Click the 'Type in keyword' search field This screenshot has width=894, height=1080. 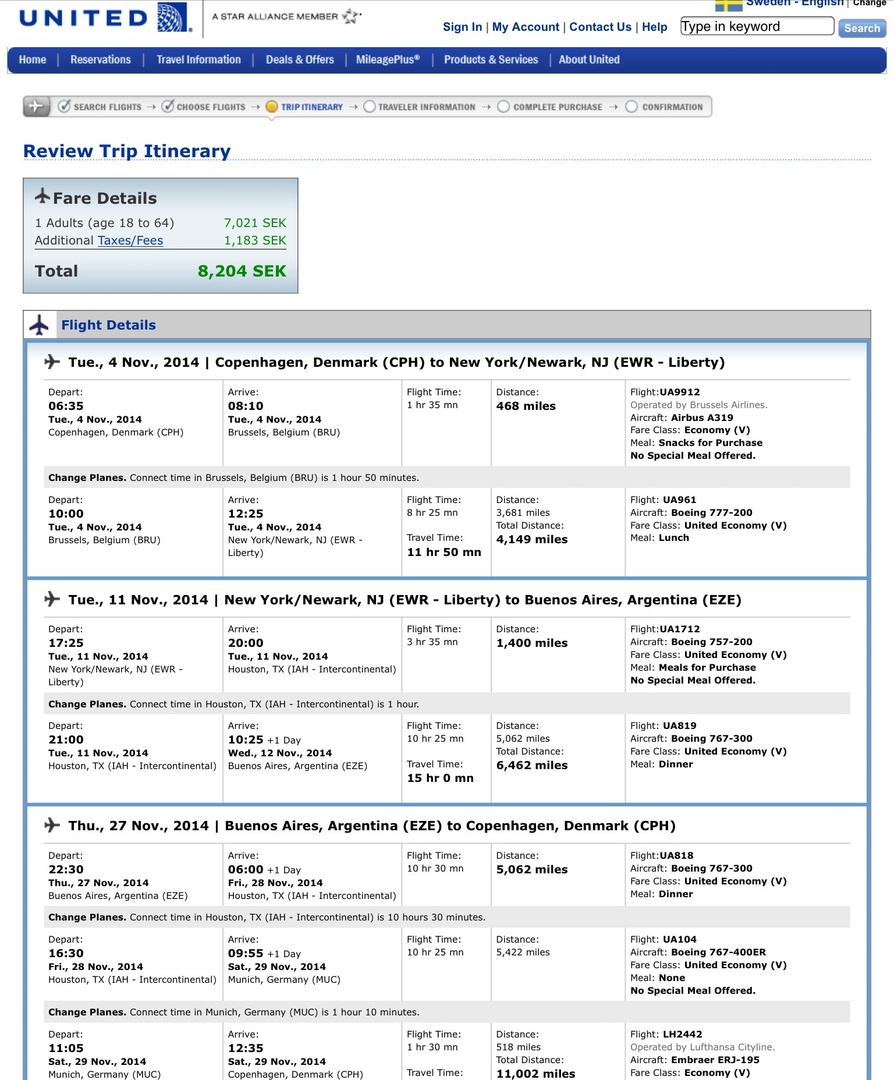coord(756,27)
